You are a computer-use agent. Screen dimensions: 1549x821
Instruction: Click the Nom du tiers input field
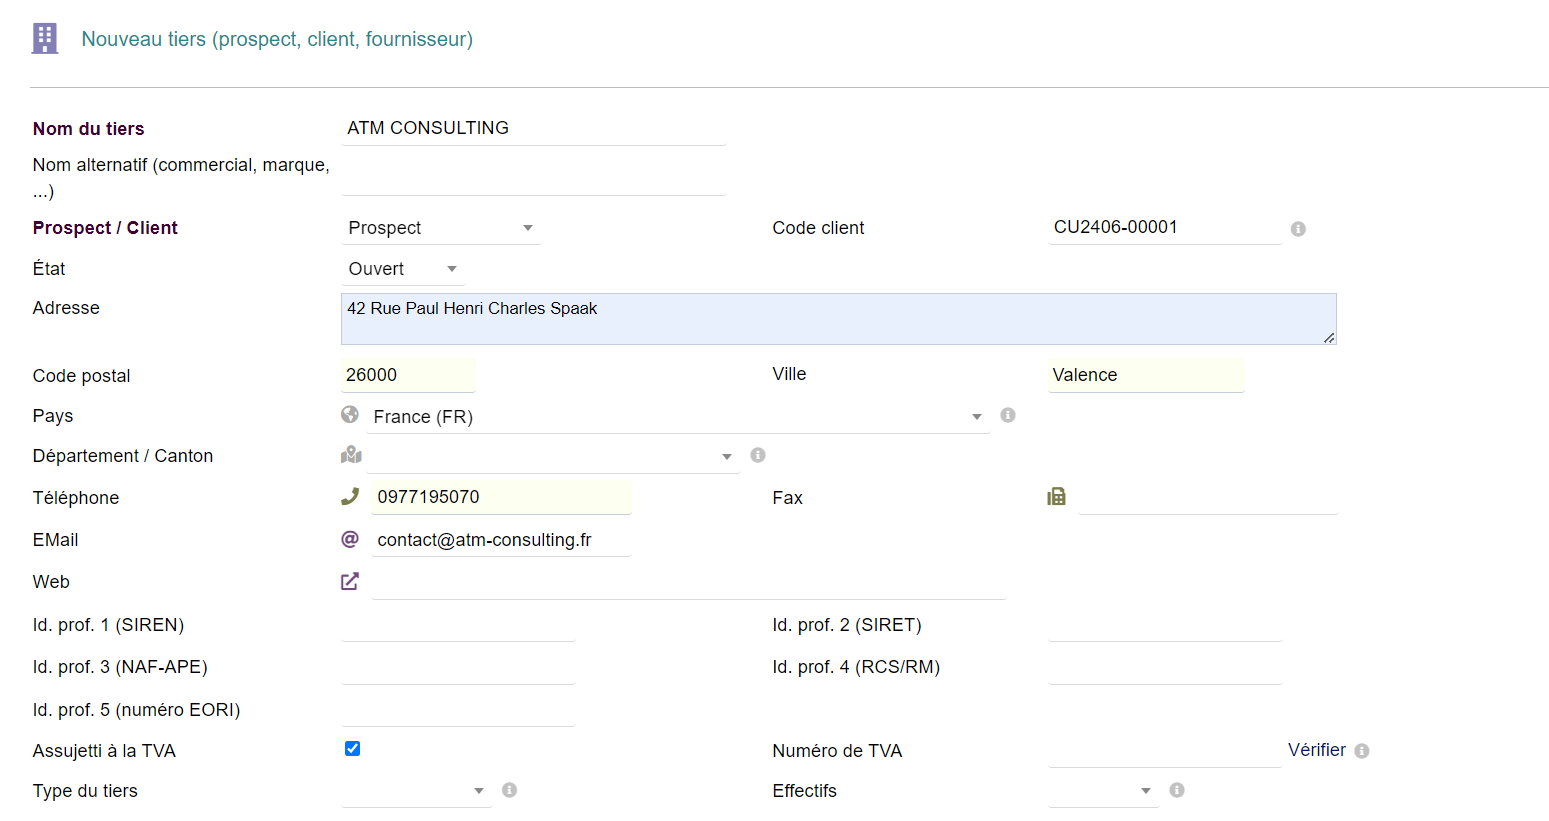point(534,128)
